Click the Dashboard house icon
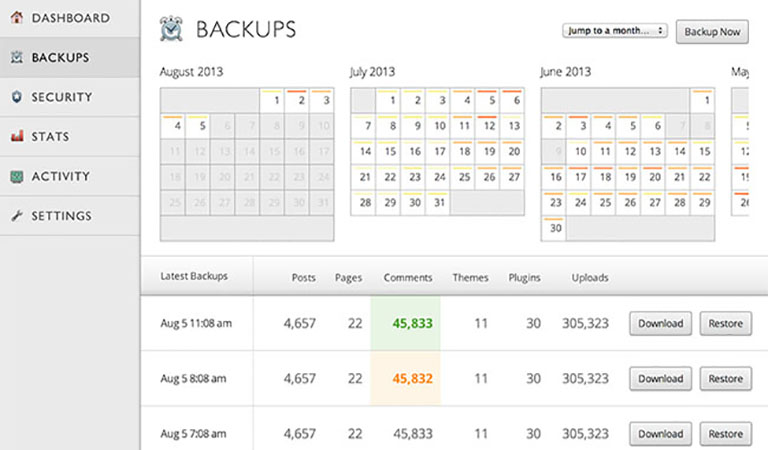This screenshot has width=768, height=450. point(17,18)
